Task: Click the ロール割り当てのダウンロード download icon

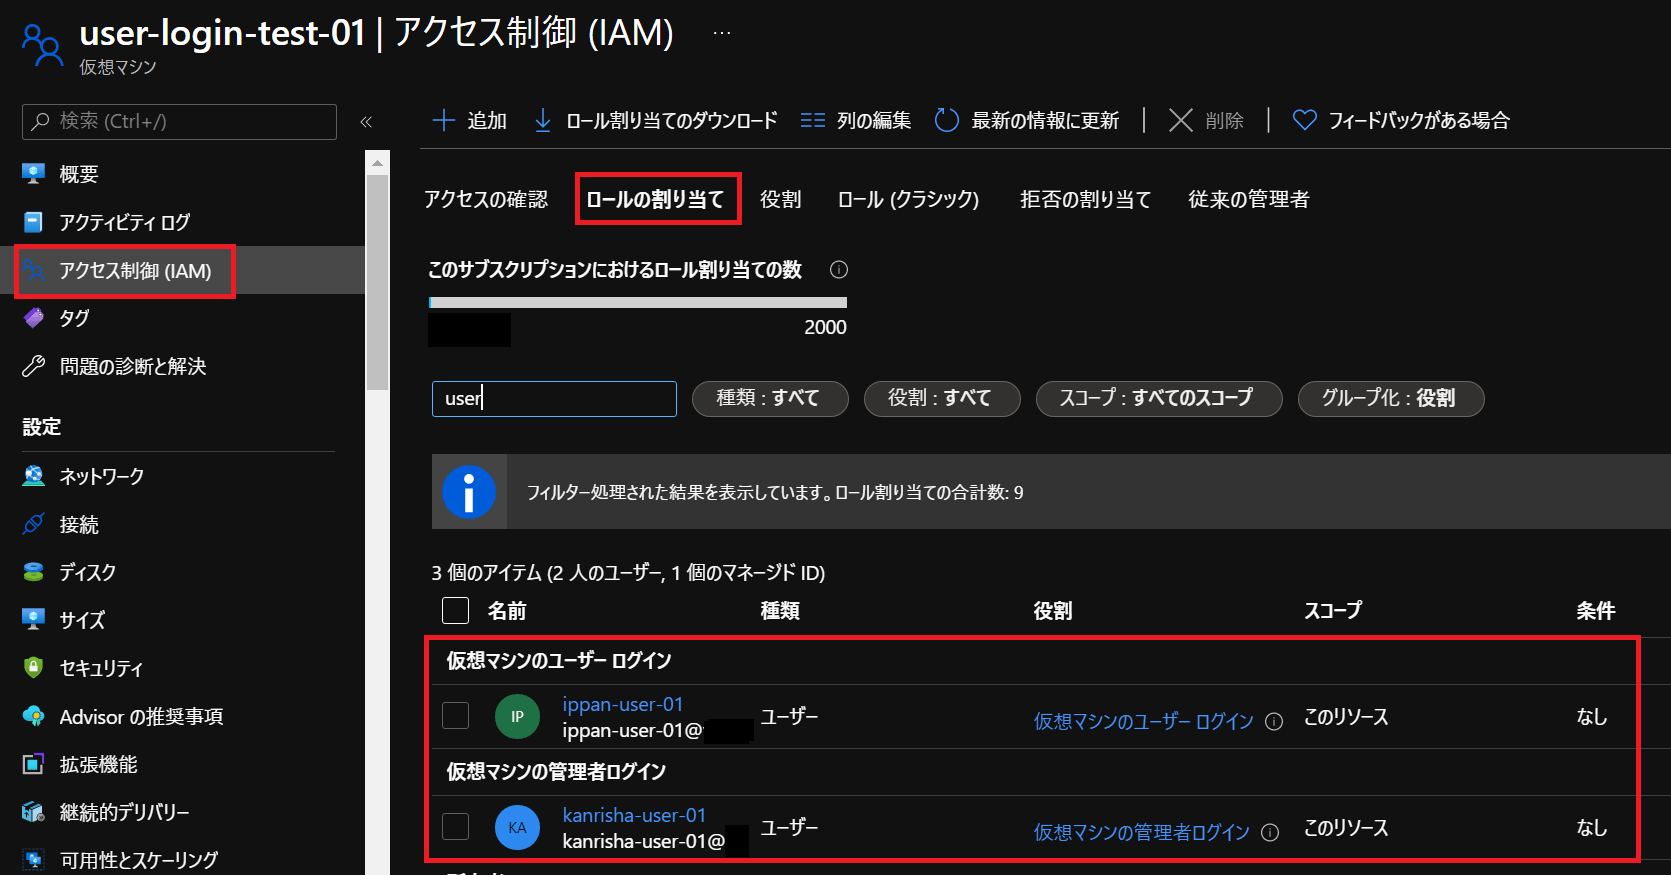Action: (x=543, y=121)
